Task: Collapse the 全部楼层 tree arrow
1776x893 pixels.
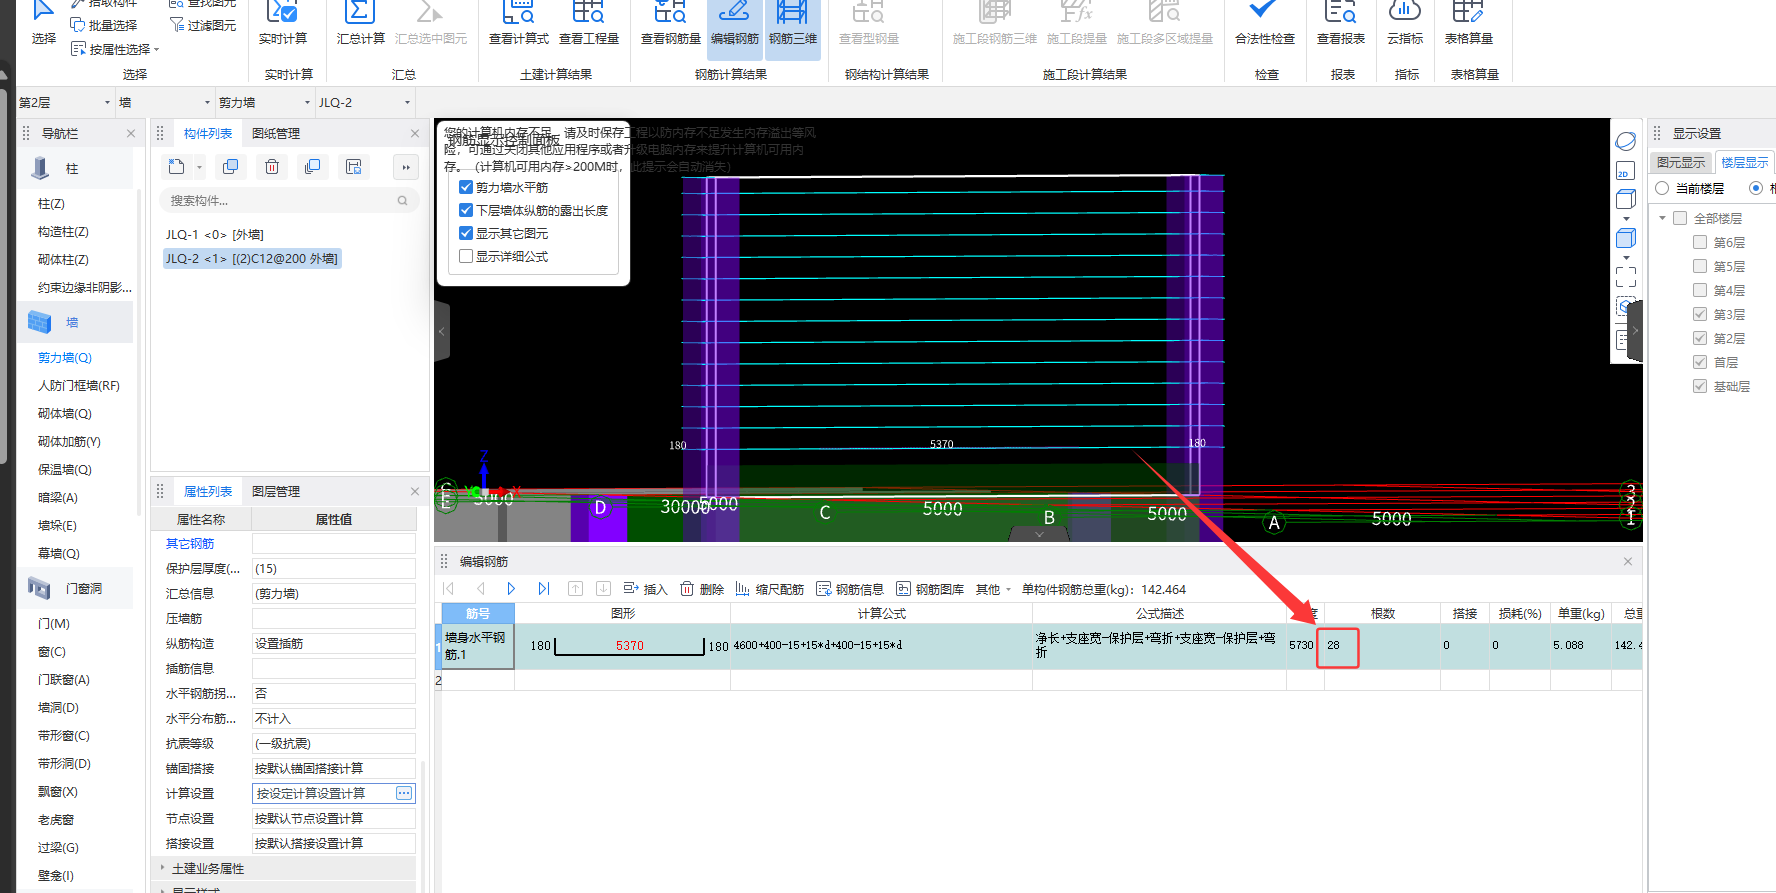Action: tap(1662, 218)
